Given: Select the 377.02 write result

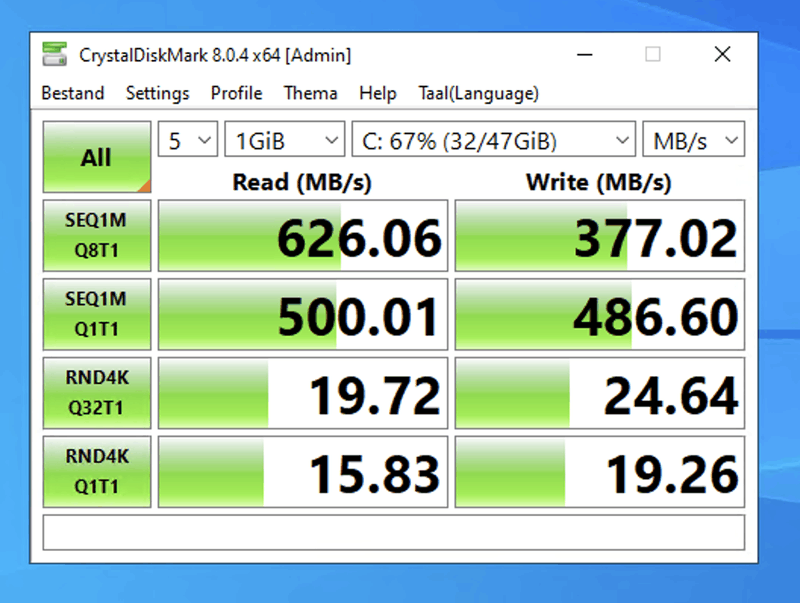Looking at the screenshot, I should 600,236.
